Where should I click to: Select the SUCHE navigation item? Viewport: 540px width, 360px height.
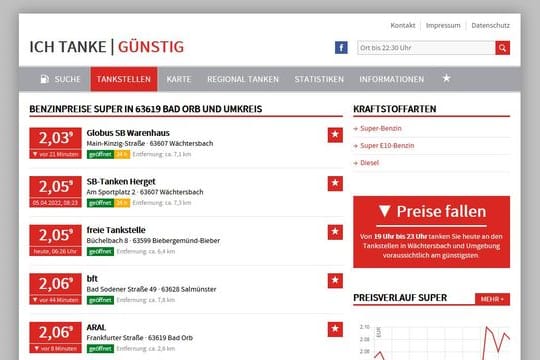click(x=60, y=79)
